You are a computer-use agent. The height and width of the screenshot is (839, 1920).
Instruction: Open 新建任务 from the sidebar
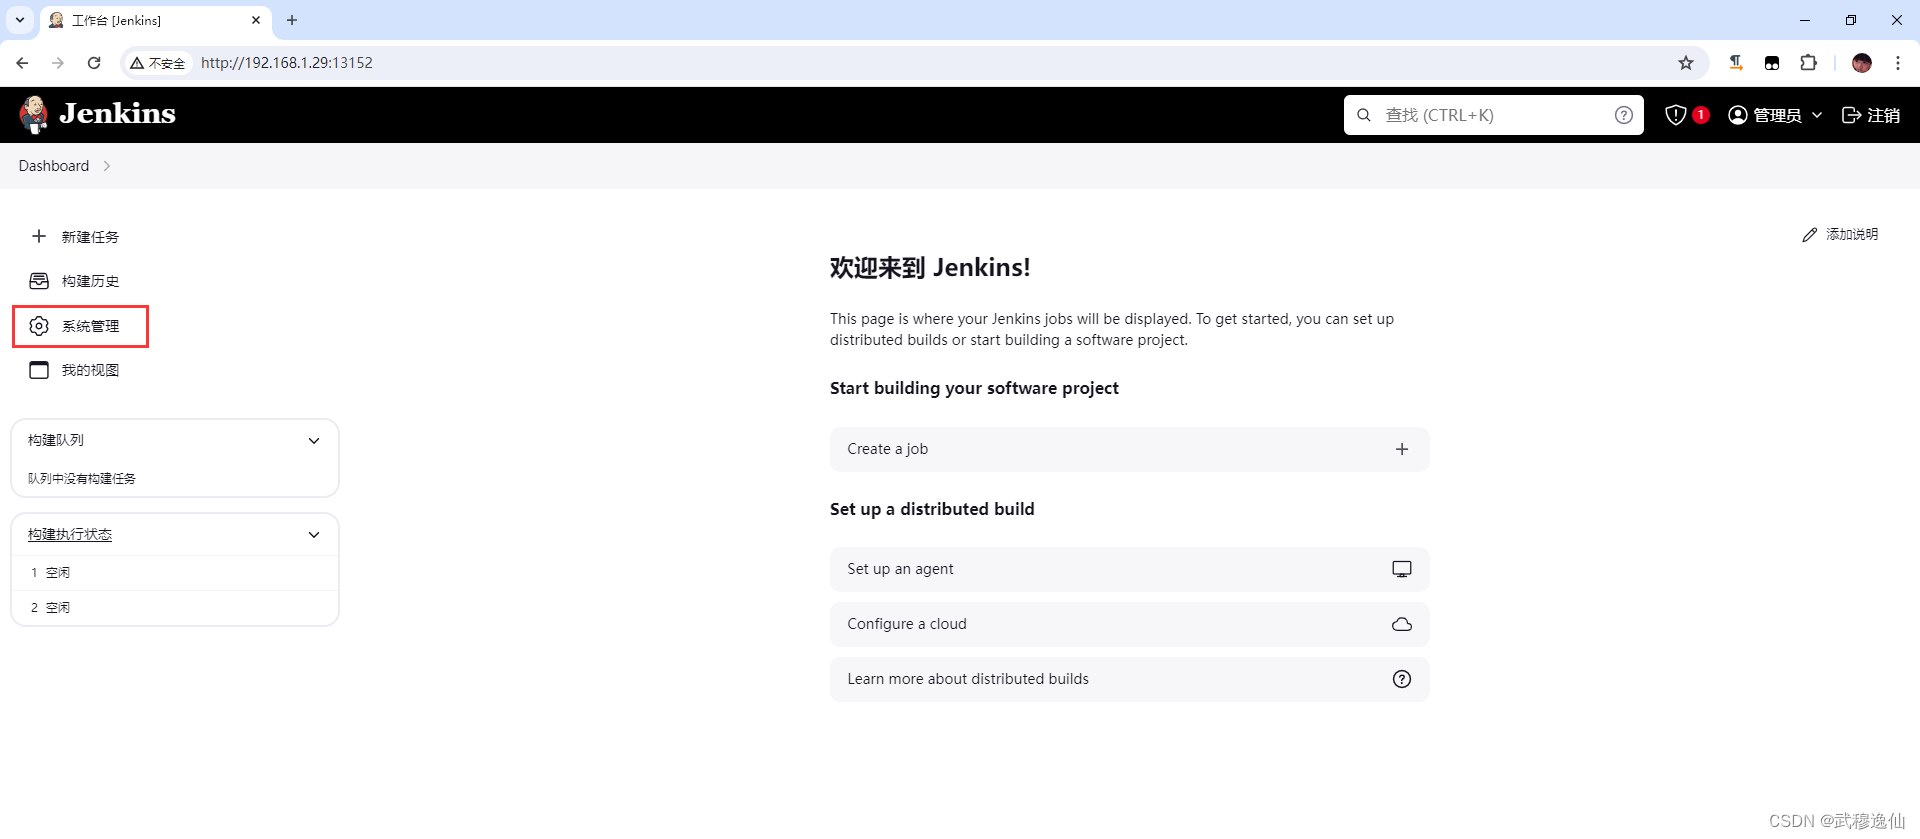[x=90, y=237]
